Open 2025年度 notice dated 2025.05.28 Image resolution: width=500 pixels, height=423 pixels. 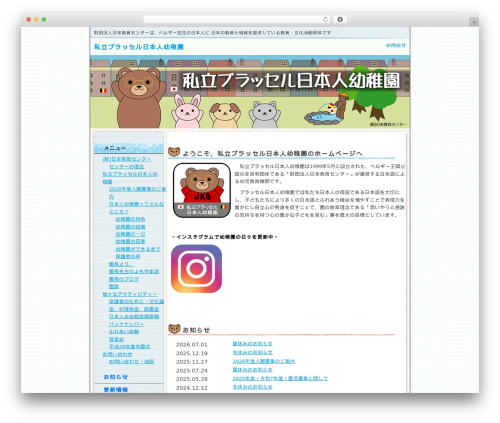(280, 378)
